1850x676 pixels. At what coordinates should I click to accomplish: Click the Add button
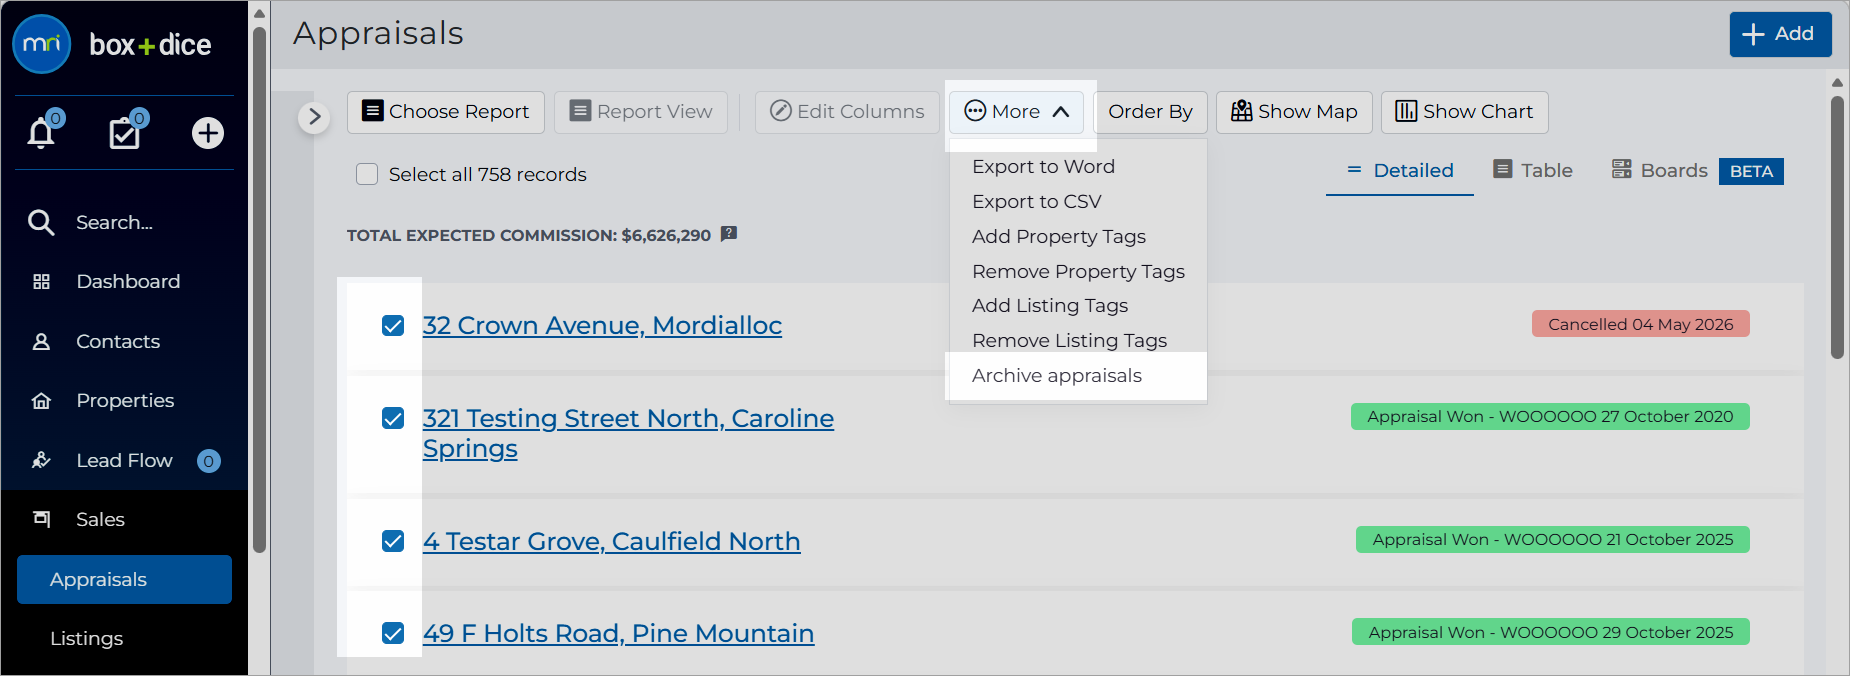pyautogui.click(x=1780, y=34)
